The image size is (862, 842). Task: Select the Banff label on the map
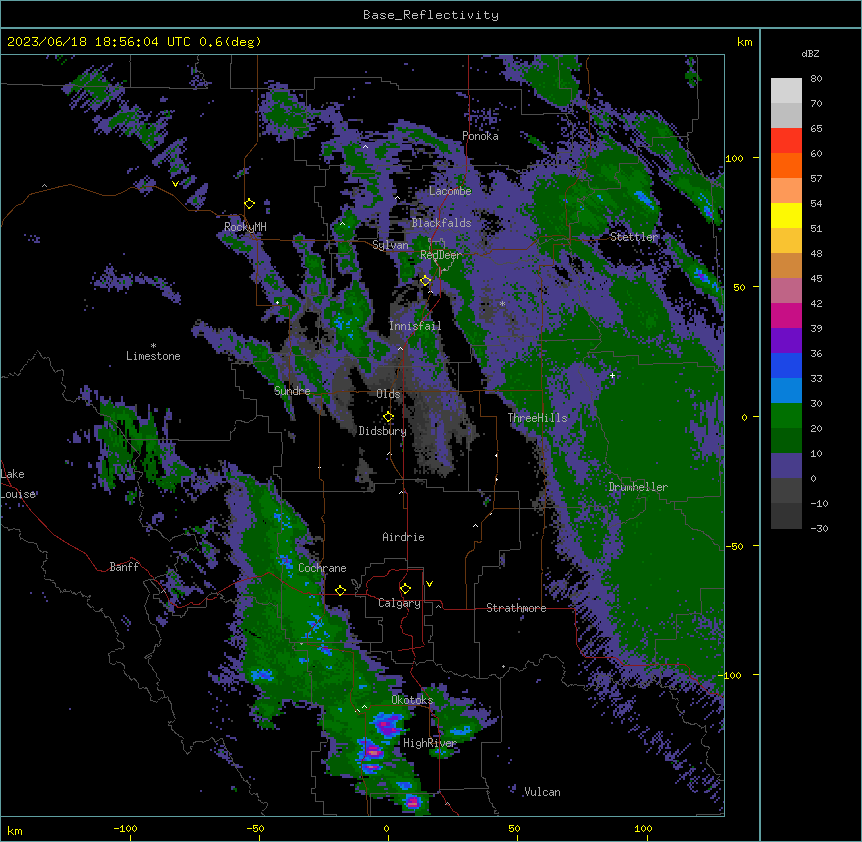(x=124, y=567)
